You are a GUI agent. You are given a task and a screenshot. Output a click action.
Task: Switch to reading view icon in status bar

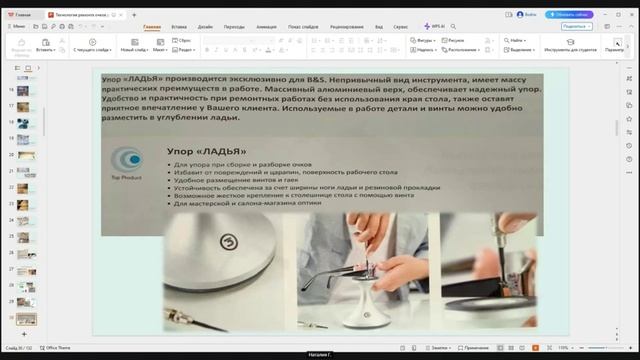click(522, 348)
